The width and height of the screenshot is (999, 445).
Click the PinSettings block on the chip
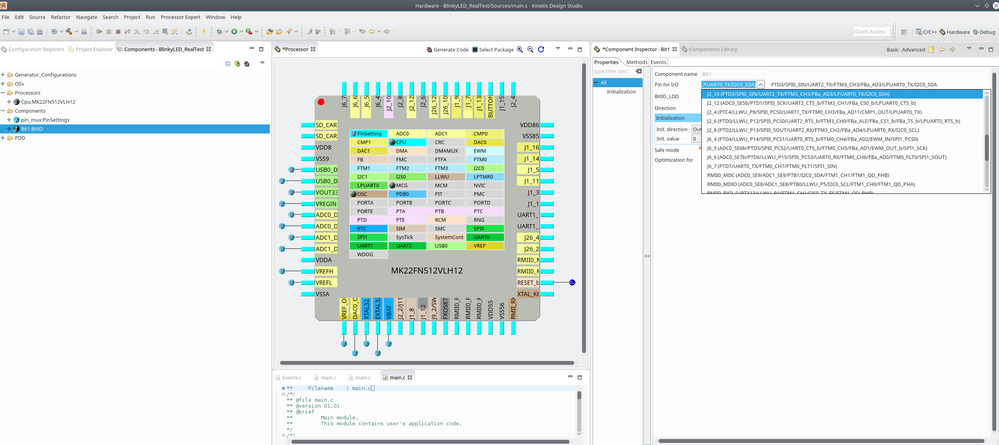(x=367, y=133)
